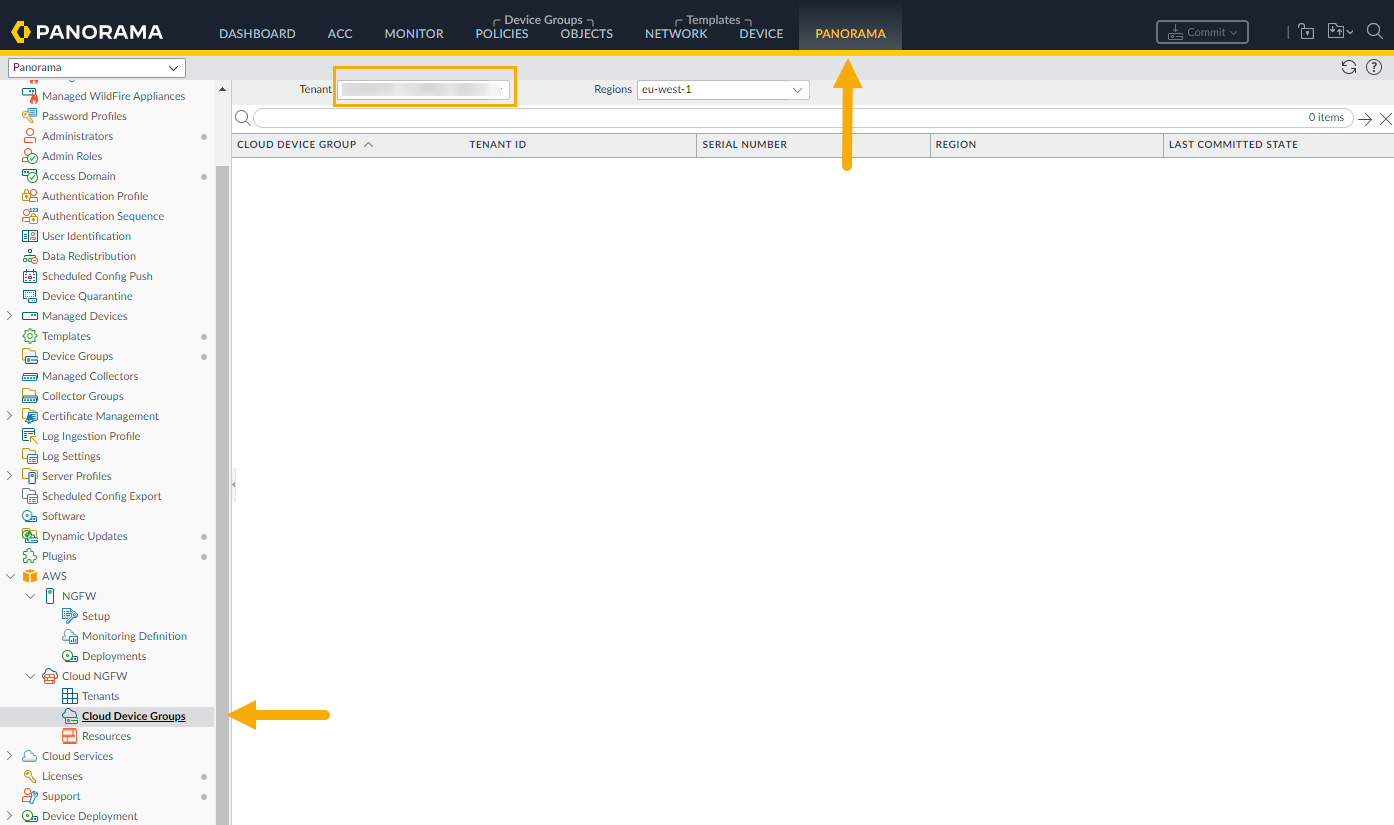
Task: Open Deployments under NGFW
Action: tap(114, 656)
